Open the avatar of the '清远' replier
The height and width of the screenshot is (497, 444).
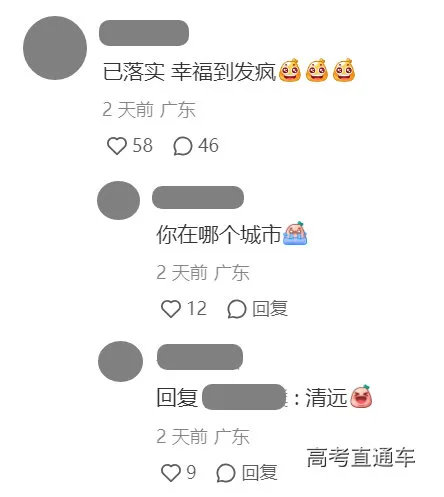coord(120,361)
